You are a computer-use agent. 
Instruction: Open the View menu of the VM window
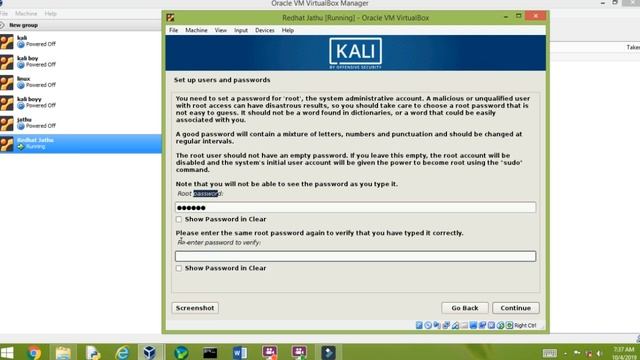click(221, 30)
